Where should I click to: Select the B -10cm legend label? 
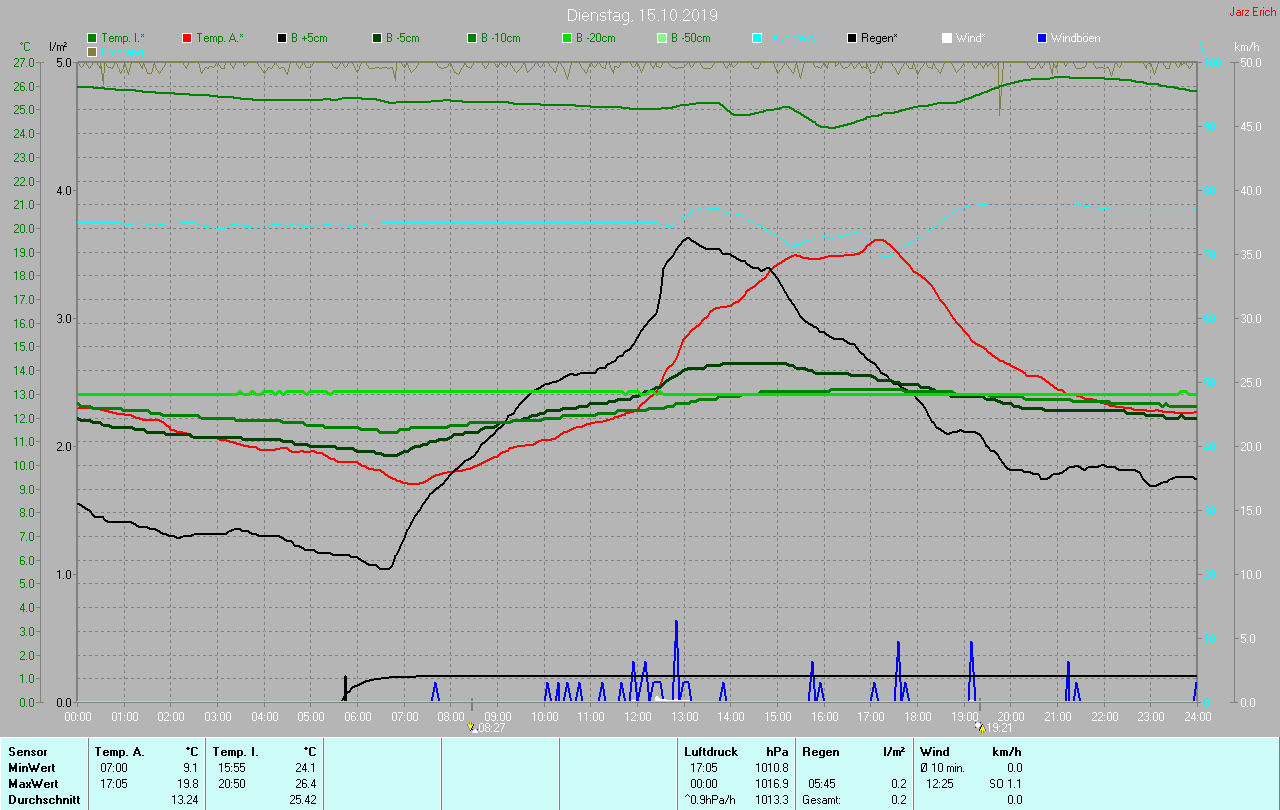pos(500,38)
